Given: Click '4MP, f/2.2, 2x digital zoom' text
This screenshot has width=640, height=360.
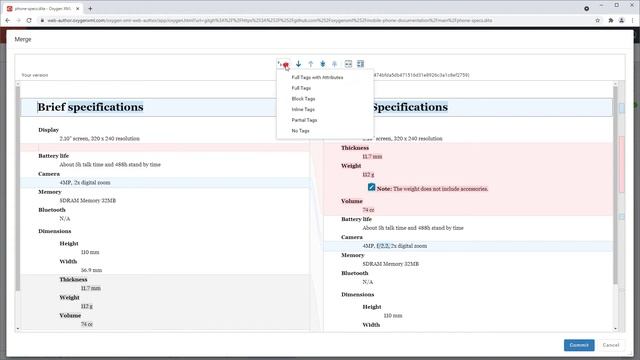Looking at the screenshot, I should click(x=395, y=246).
